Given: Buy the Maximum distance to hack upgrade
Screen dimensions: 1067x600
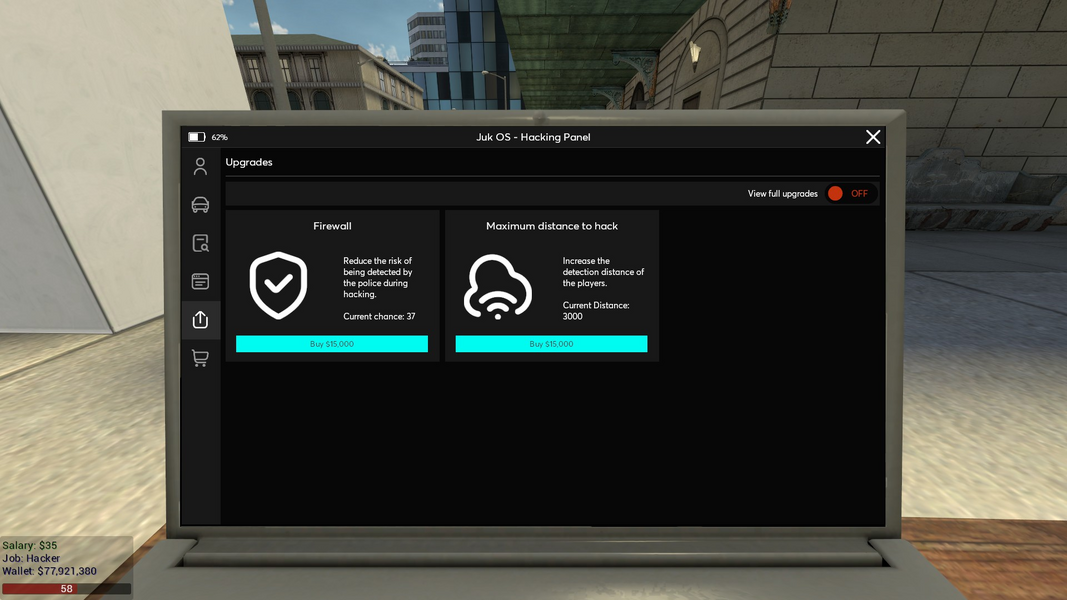Looking at the screenshot, I should pyautogui.click(x=551, y=344).
